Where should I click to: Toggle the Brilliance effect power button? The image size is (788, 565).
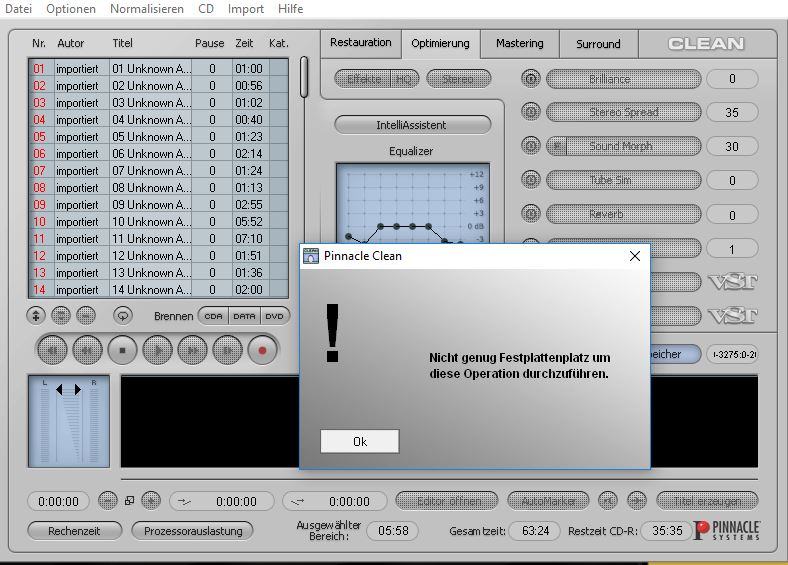(531, 78)
